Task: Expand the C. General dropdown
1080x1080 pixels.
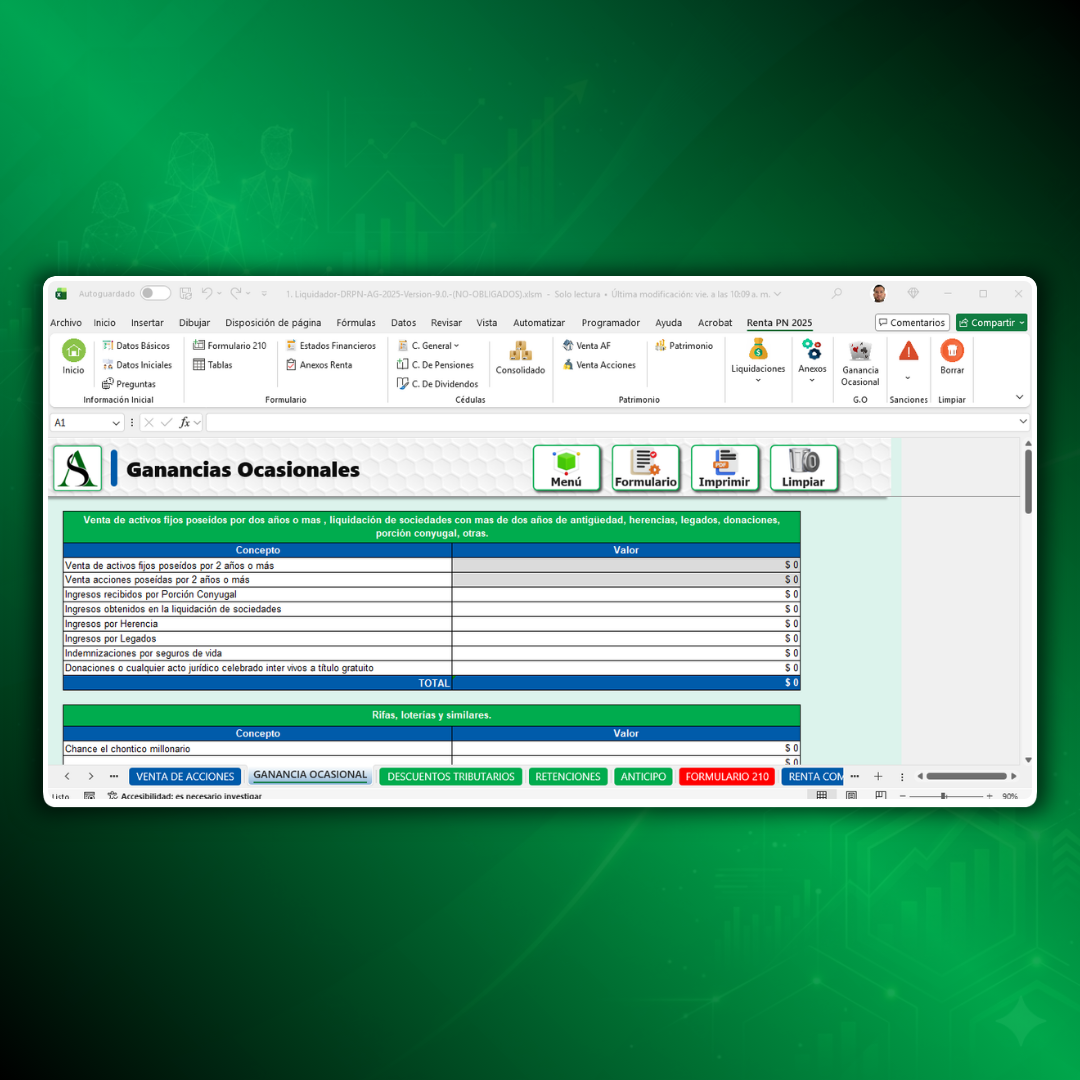Action: (x=429, y=346)
